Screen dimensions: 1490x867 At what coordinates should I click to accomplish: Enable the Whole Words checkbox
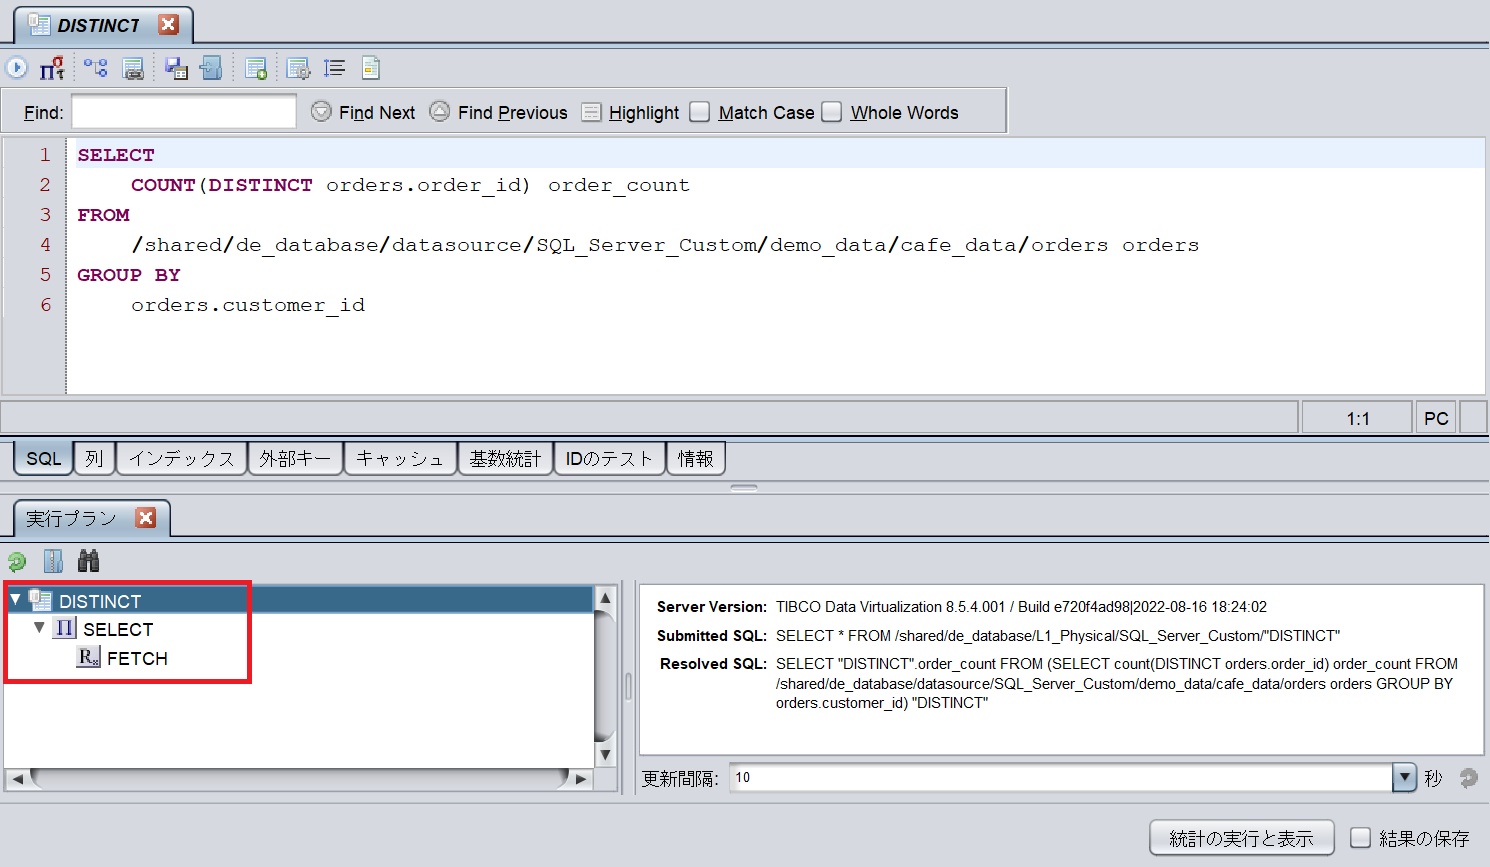click(832, 112)
